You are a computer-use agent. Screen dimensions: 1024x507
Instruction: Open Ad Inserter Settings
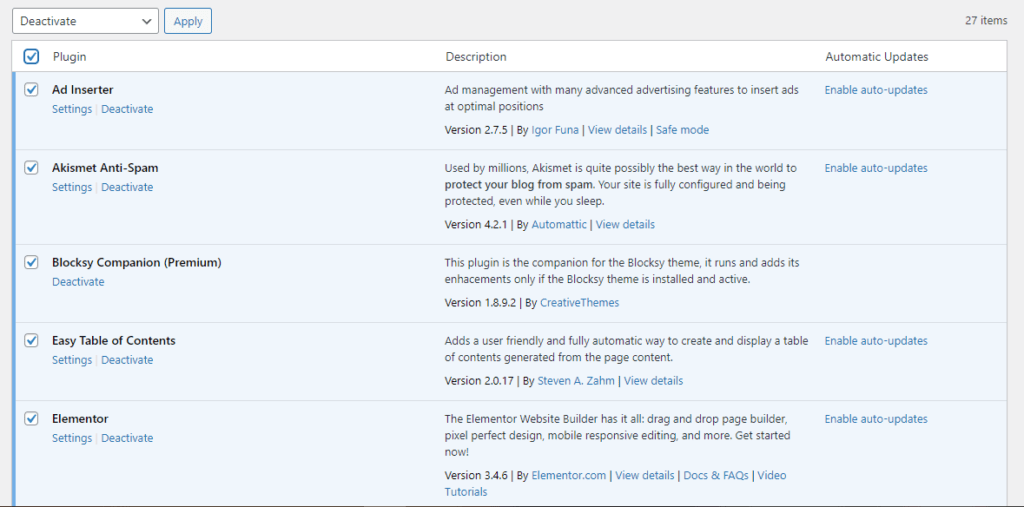pyautogui.click(x=72, y=109)
